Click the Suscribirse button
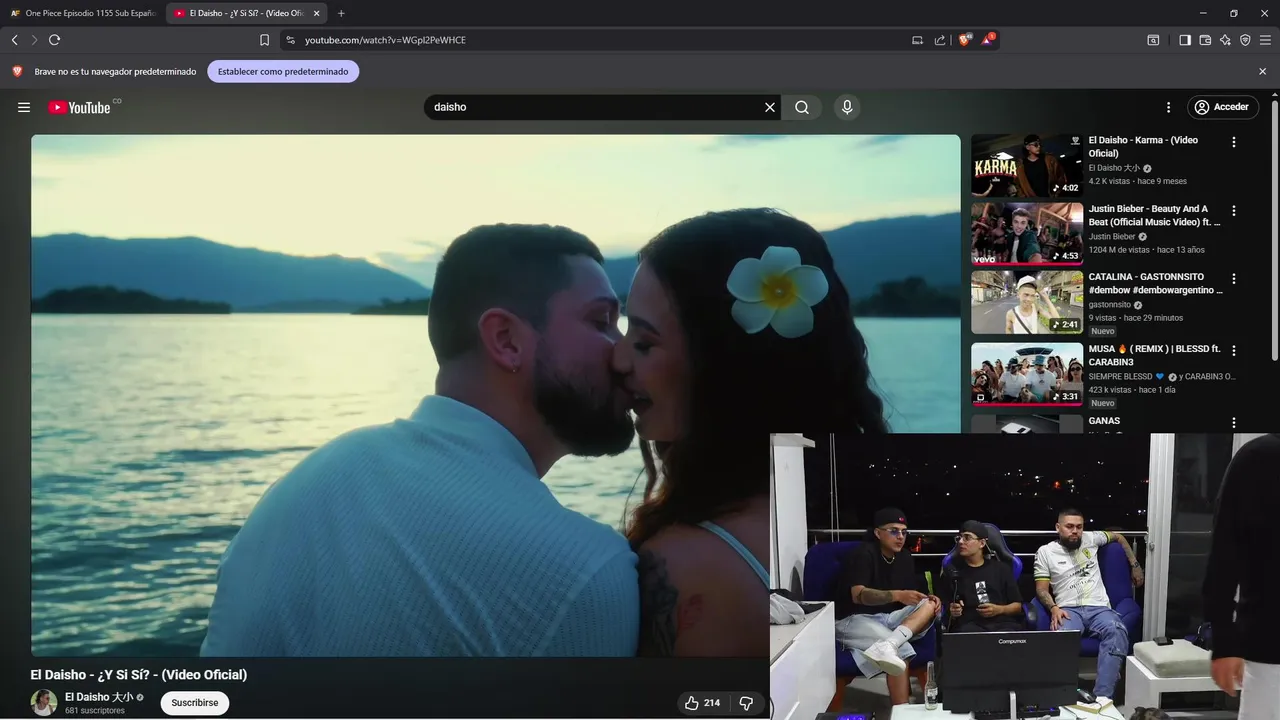Image resolution: width=1280 pixels, height=720 pixels. (195, 703)
